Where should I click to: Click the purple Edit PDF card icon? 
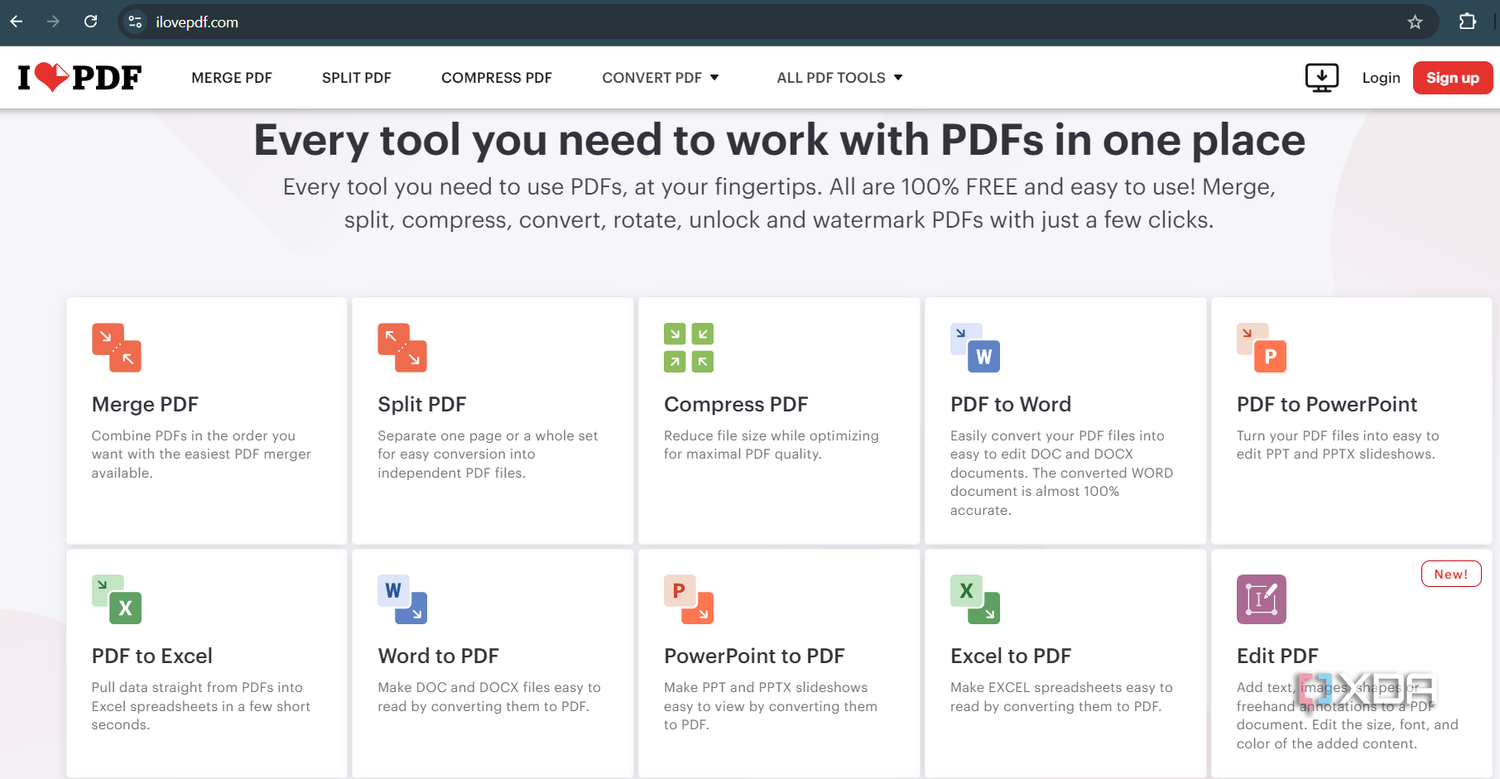click(1261, 599)
